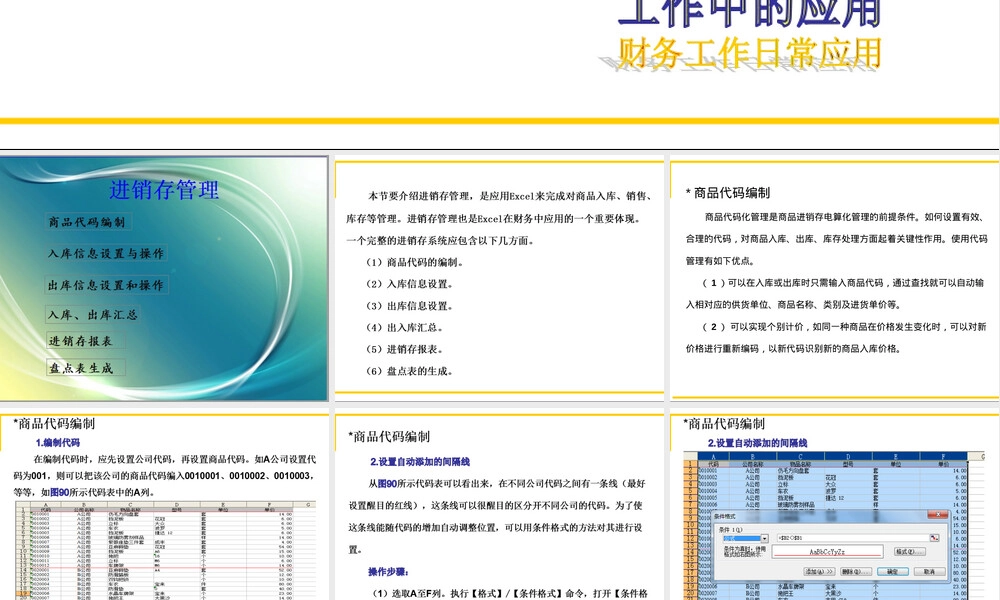Viewport: 1000px width, 600px height.
Task: Click the 格式 button in the 条件格式 dialog image
Action: pyautogui.click(x=910, y=552)
